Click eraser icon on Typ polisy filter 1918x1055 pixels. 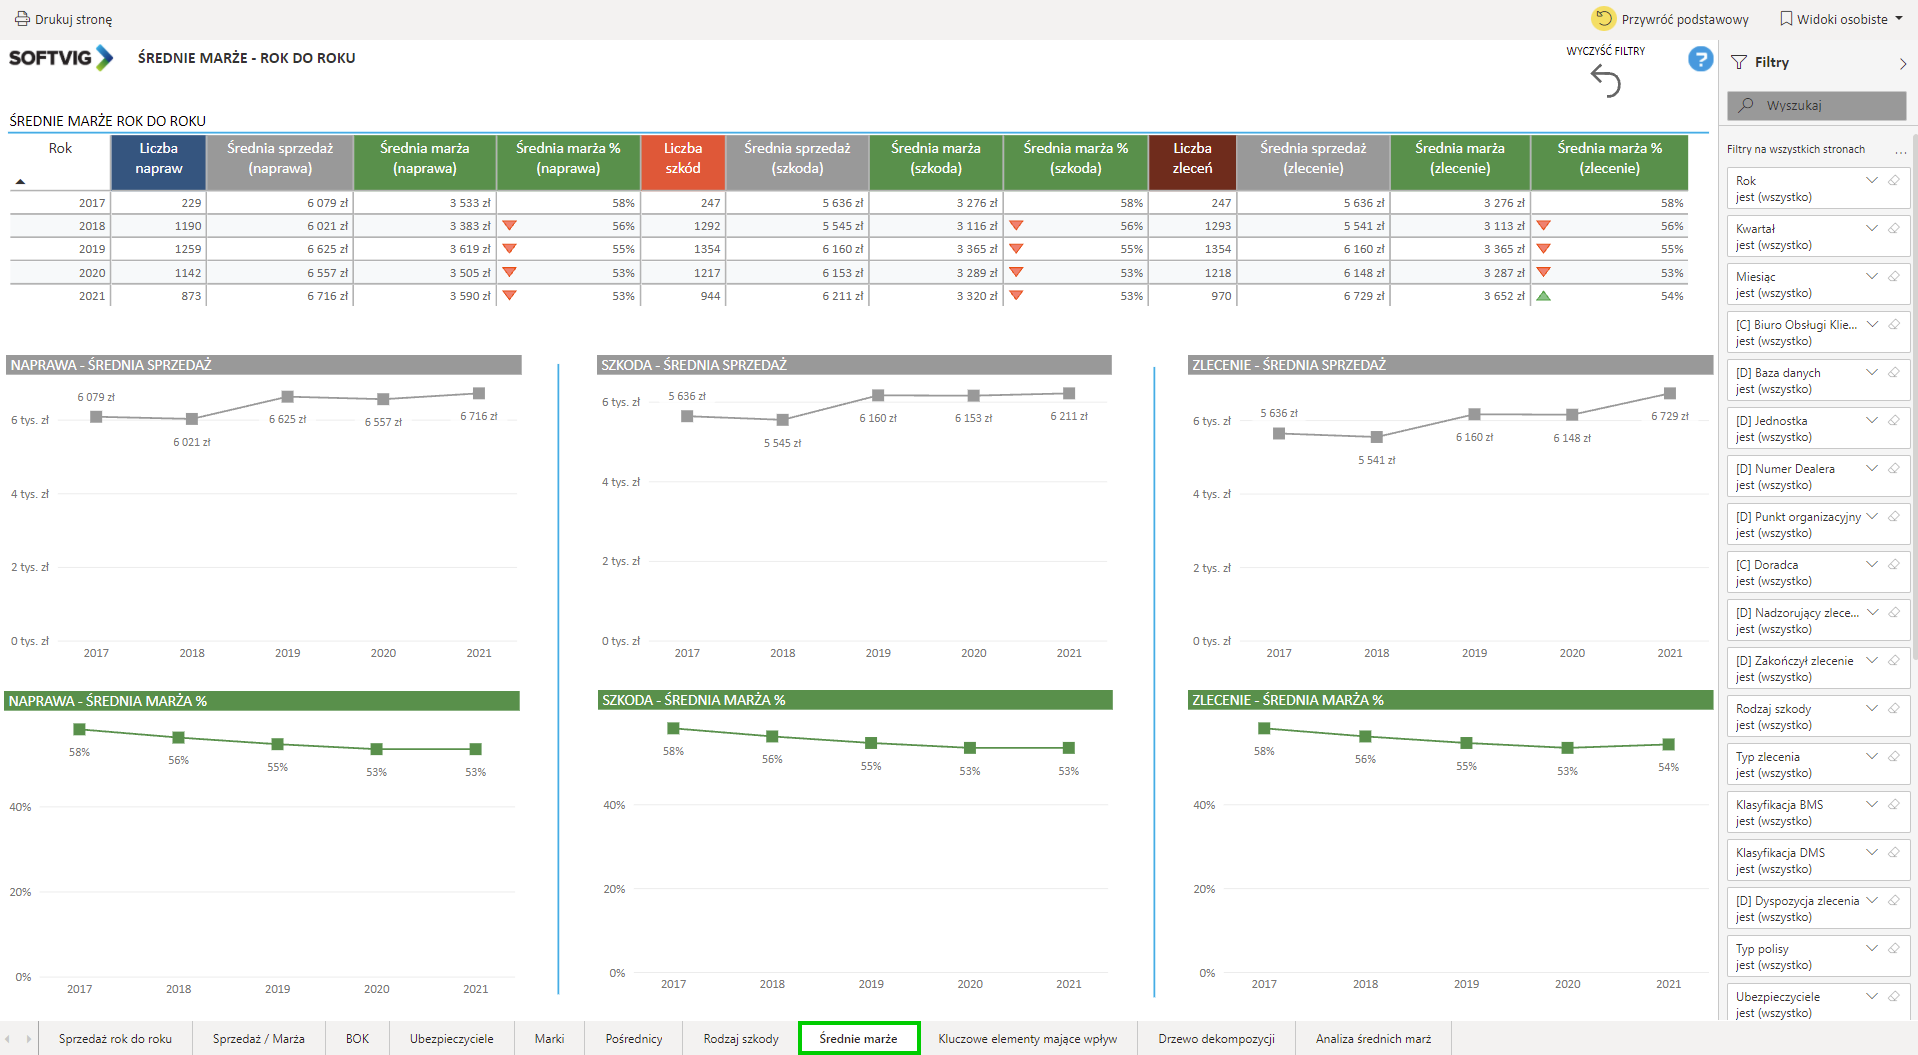[1893, 949]
